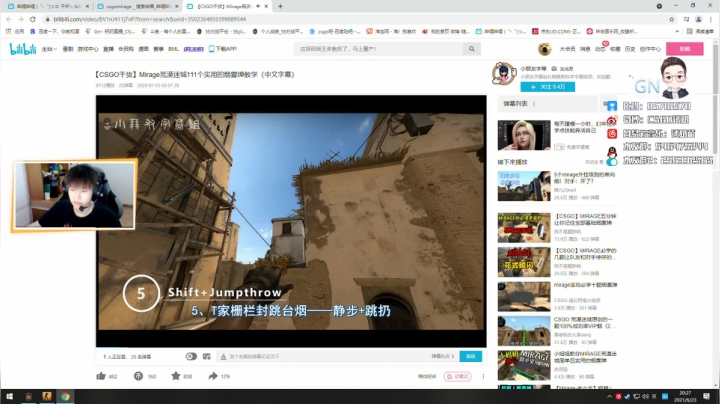Open 会员购 in the bilibili nav bar

pyautogui.click(x=126, y=49)
